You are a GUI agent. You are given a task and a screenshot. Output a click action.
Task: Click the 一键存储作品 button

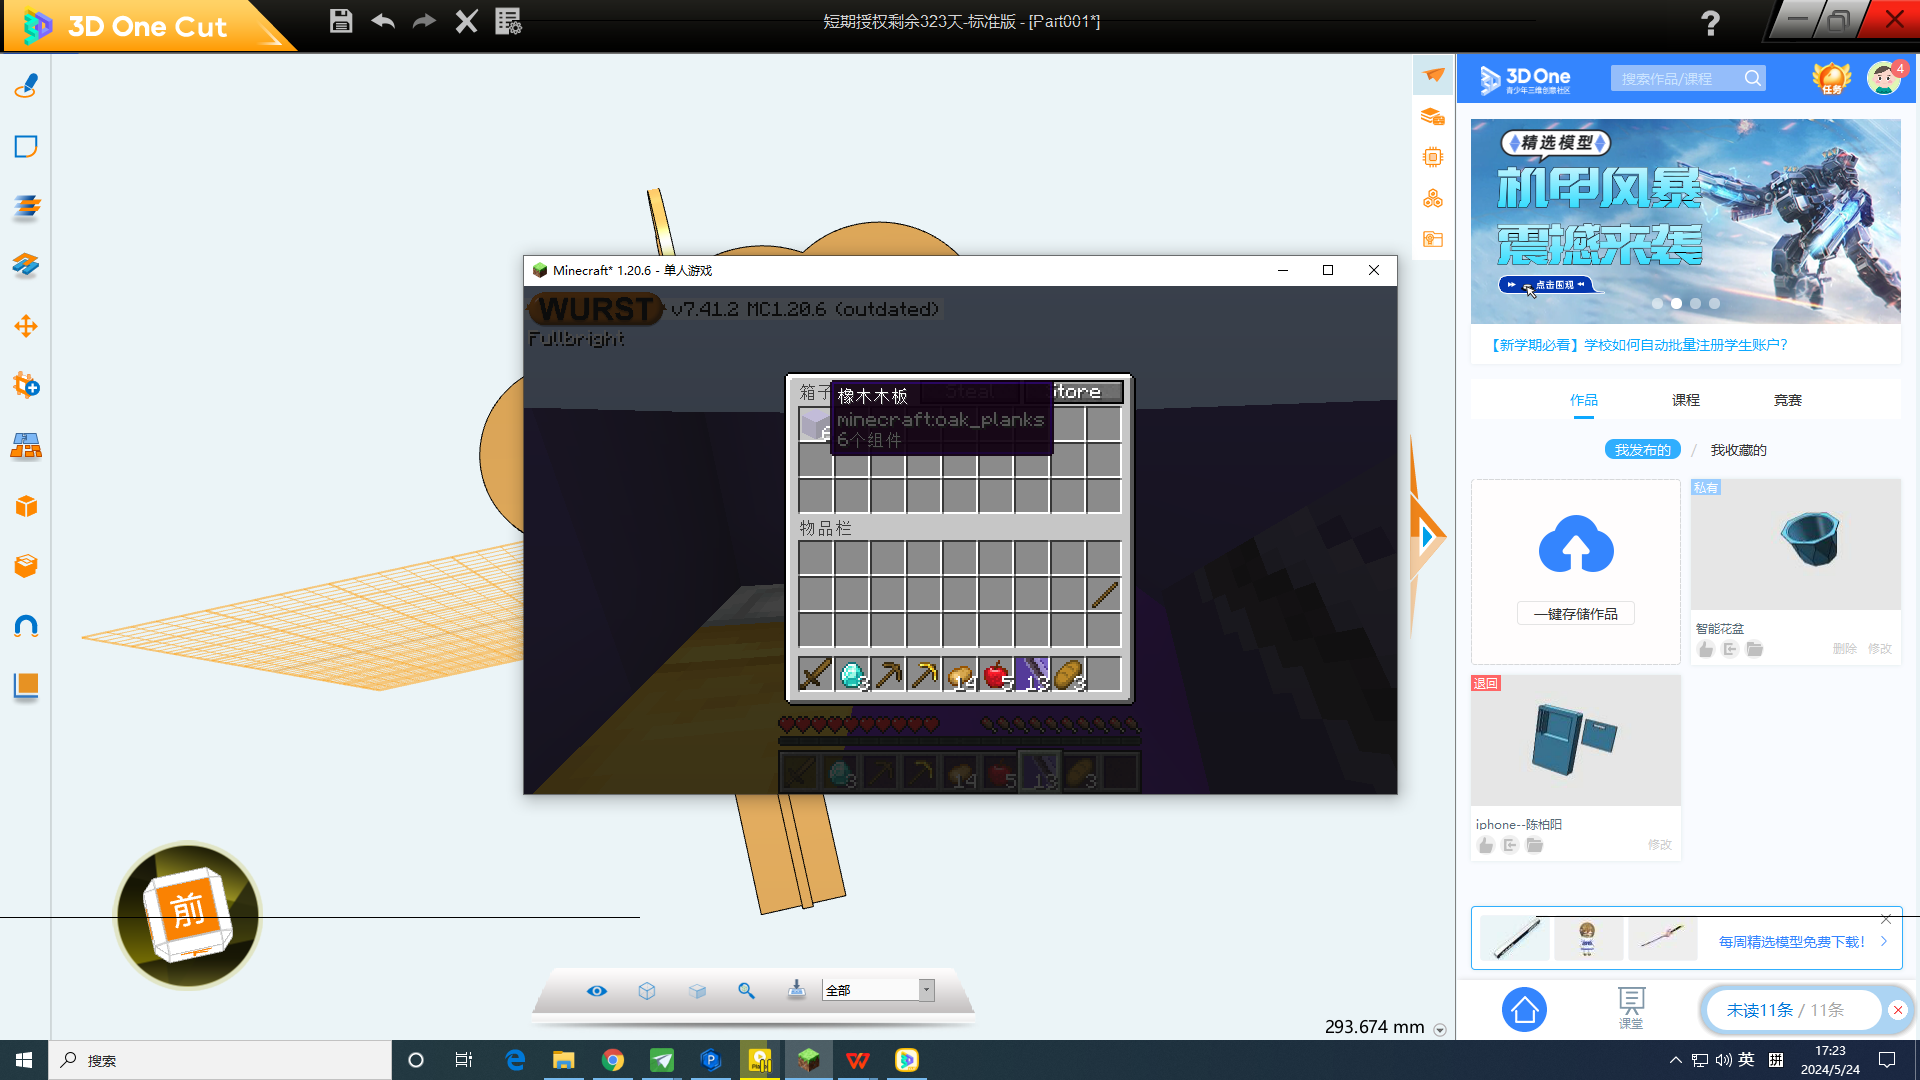(1575, 614)
